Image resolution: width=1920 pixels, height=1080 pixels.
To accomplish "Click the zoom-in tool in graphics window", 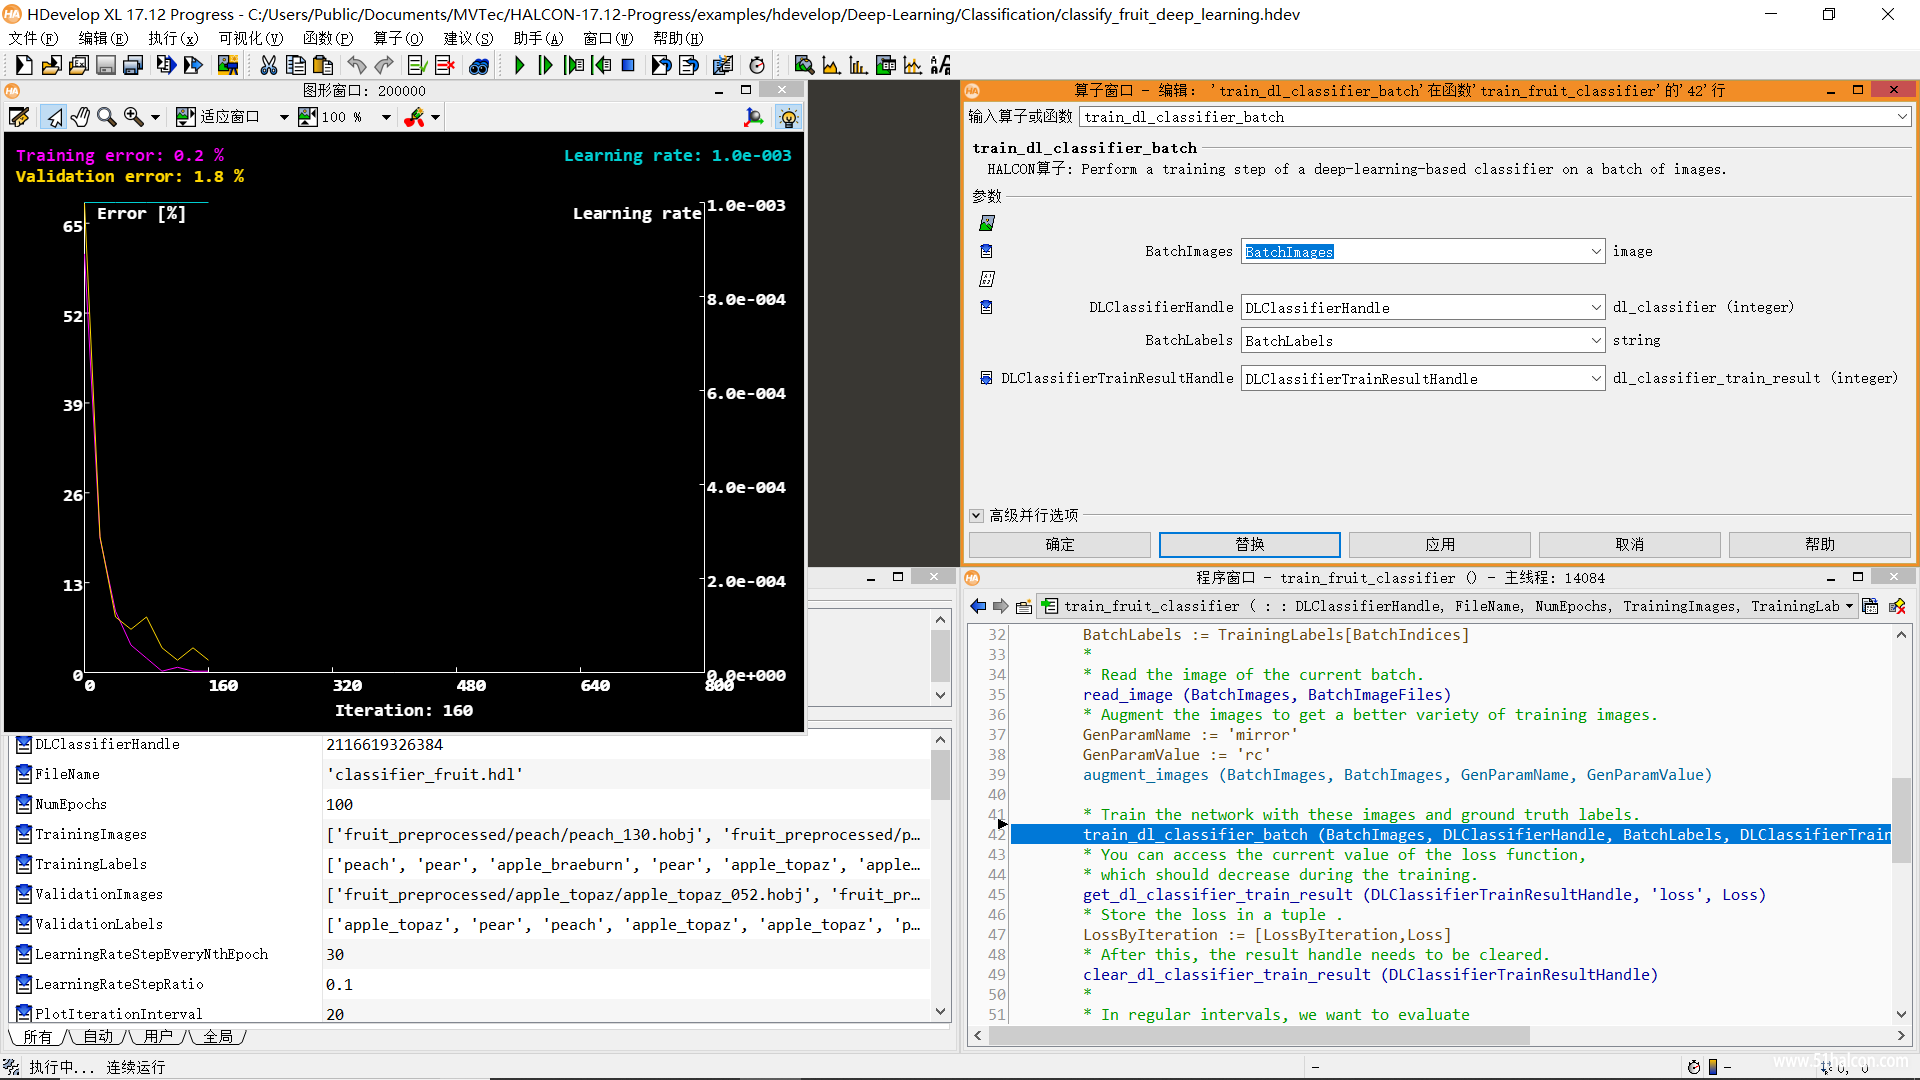I will [x=133, y=117].
